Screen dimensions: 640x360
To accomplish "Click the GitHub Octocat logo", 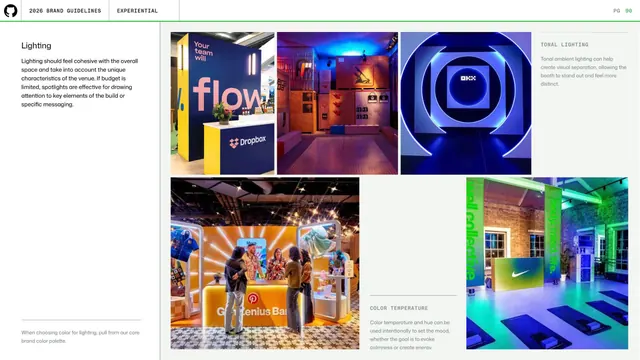I will coord(11,11).
